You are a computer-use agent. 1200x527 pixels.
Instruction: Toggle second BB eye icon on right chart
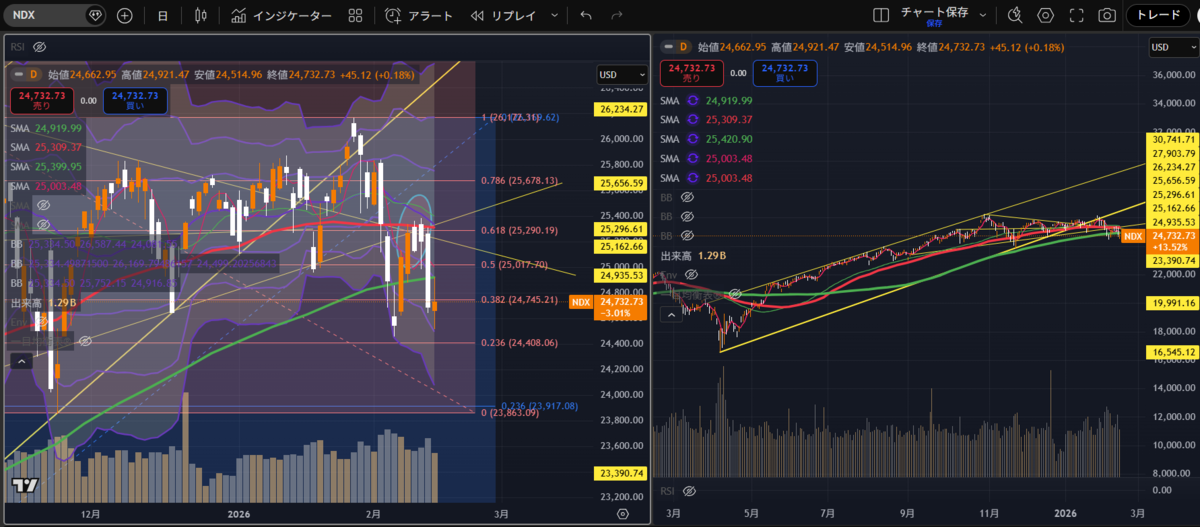click(x=687, y=216)
